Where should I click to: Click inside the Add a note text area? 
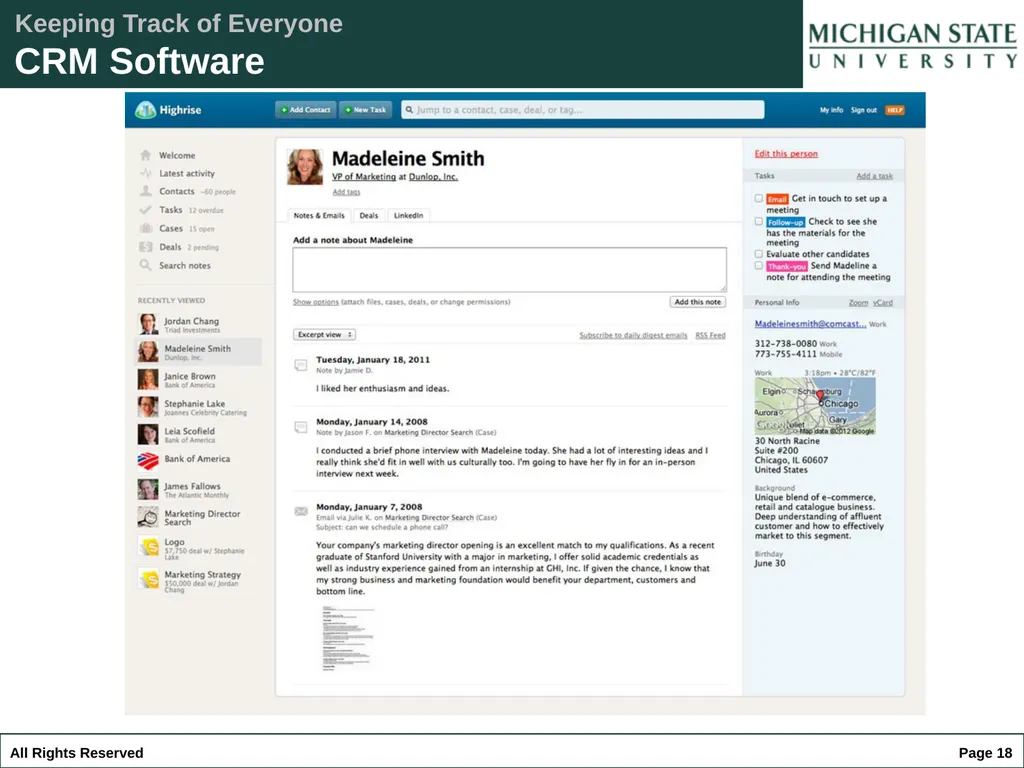(509, 270)
